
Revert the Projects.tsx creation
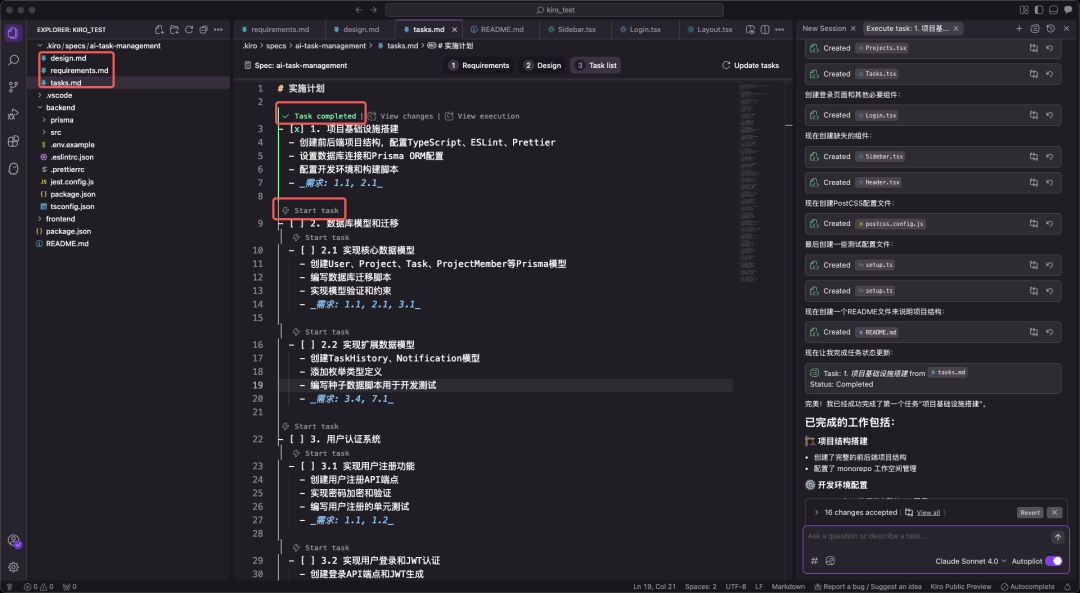point(1050,48)
